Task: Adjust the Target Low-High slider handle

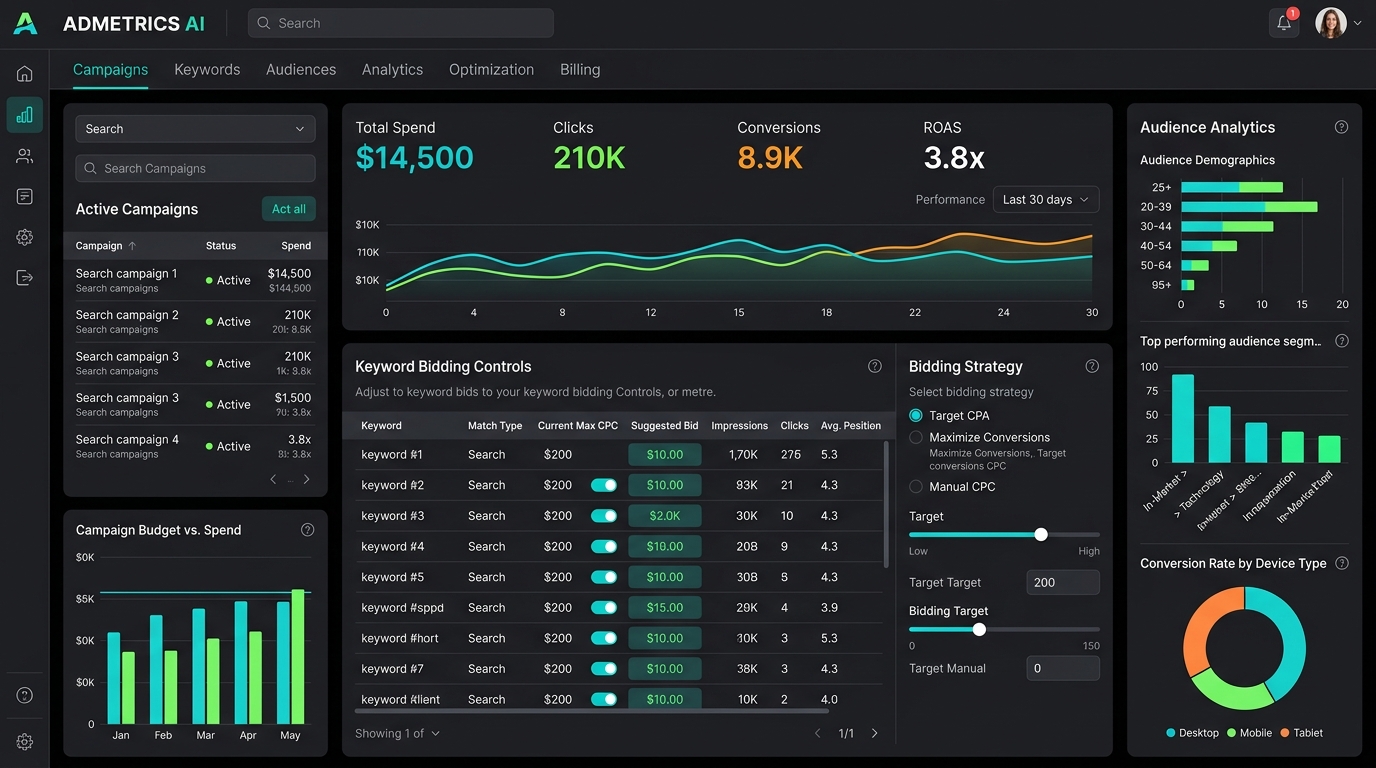Action: point(1041,535)
